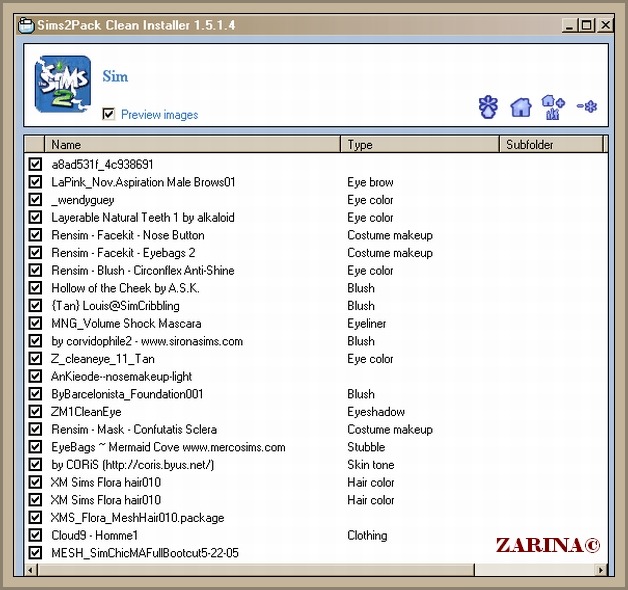Select EyeBags ~ Mermaid Cove entry
This screenshot has height=590, width=628.
click(x=168, y=447)
